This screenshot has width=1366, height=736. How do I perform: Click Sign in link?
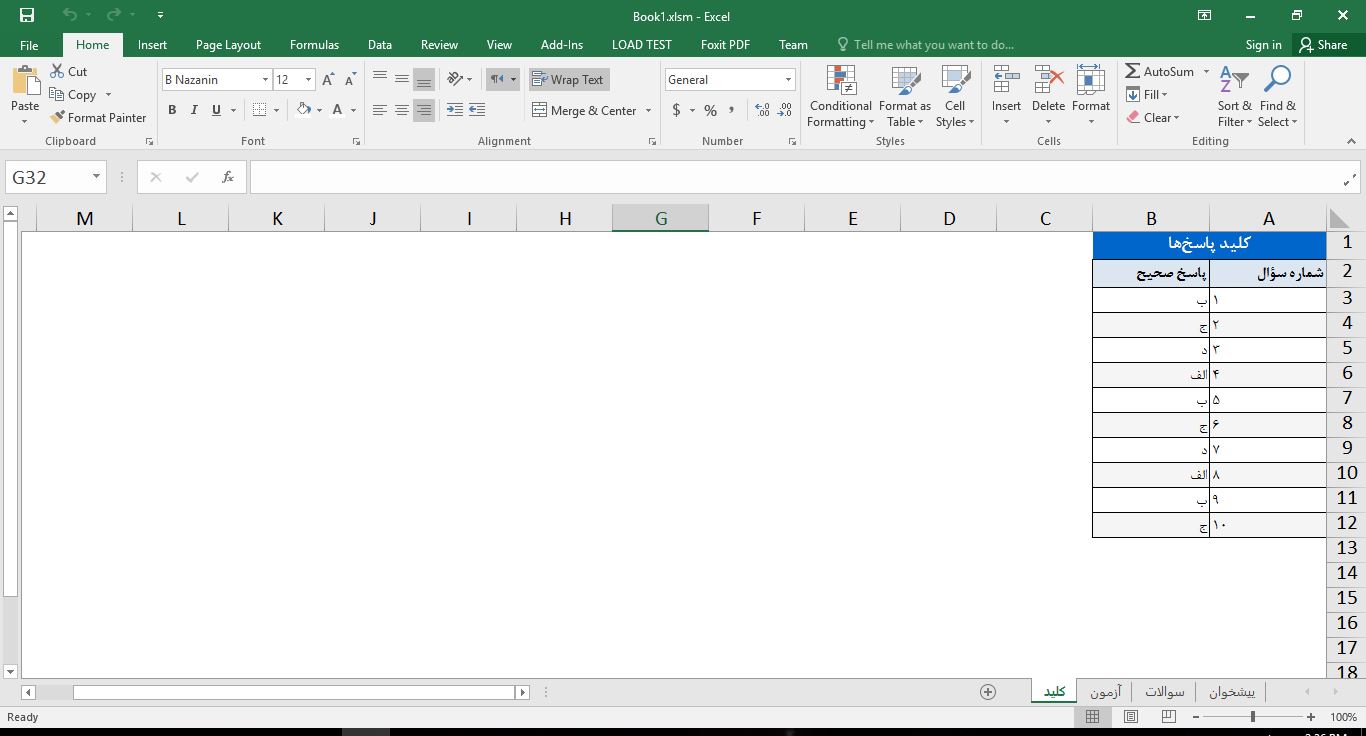pos(1263,45)
